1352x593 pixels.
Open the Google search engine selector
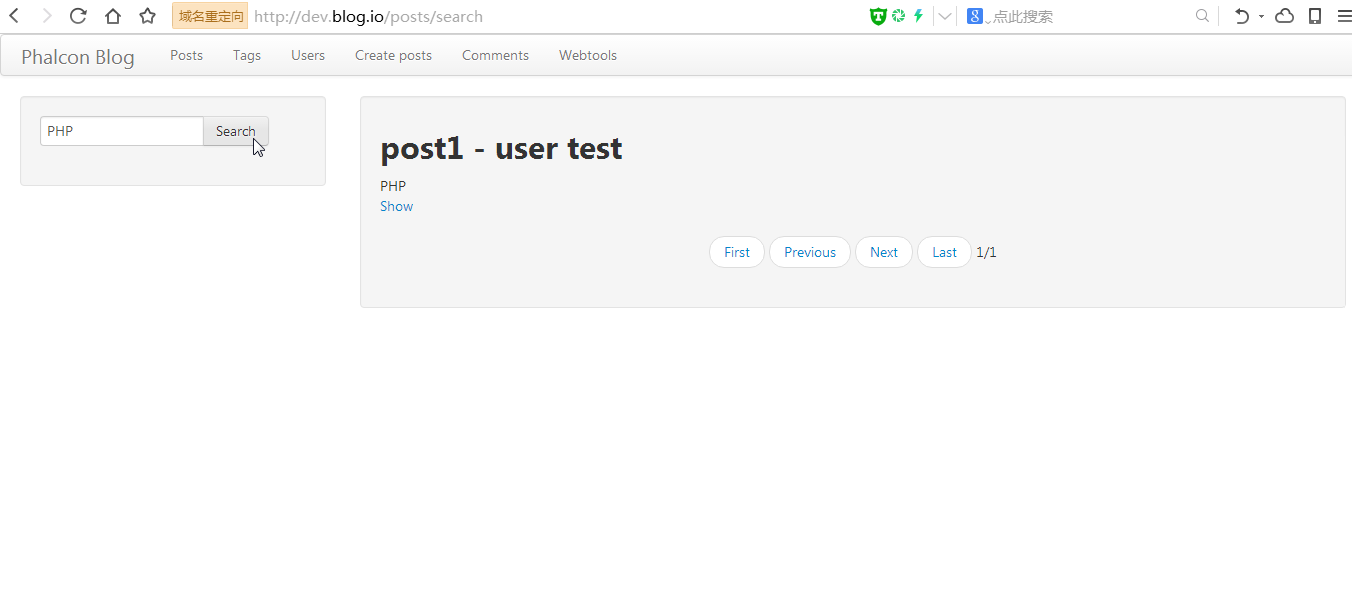(976, 16)
